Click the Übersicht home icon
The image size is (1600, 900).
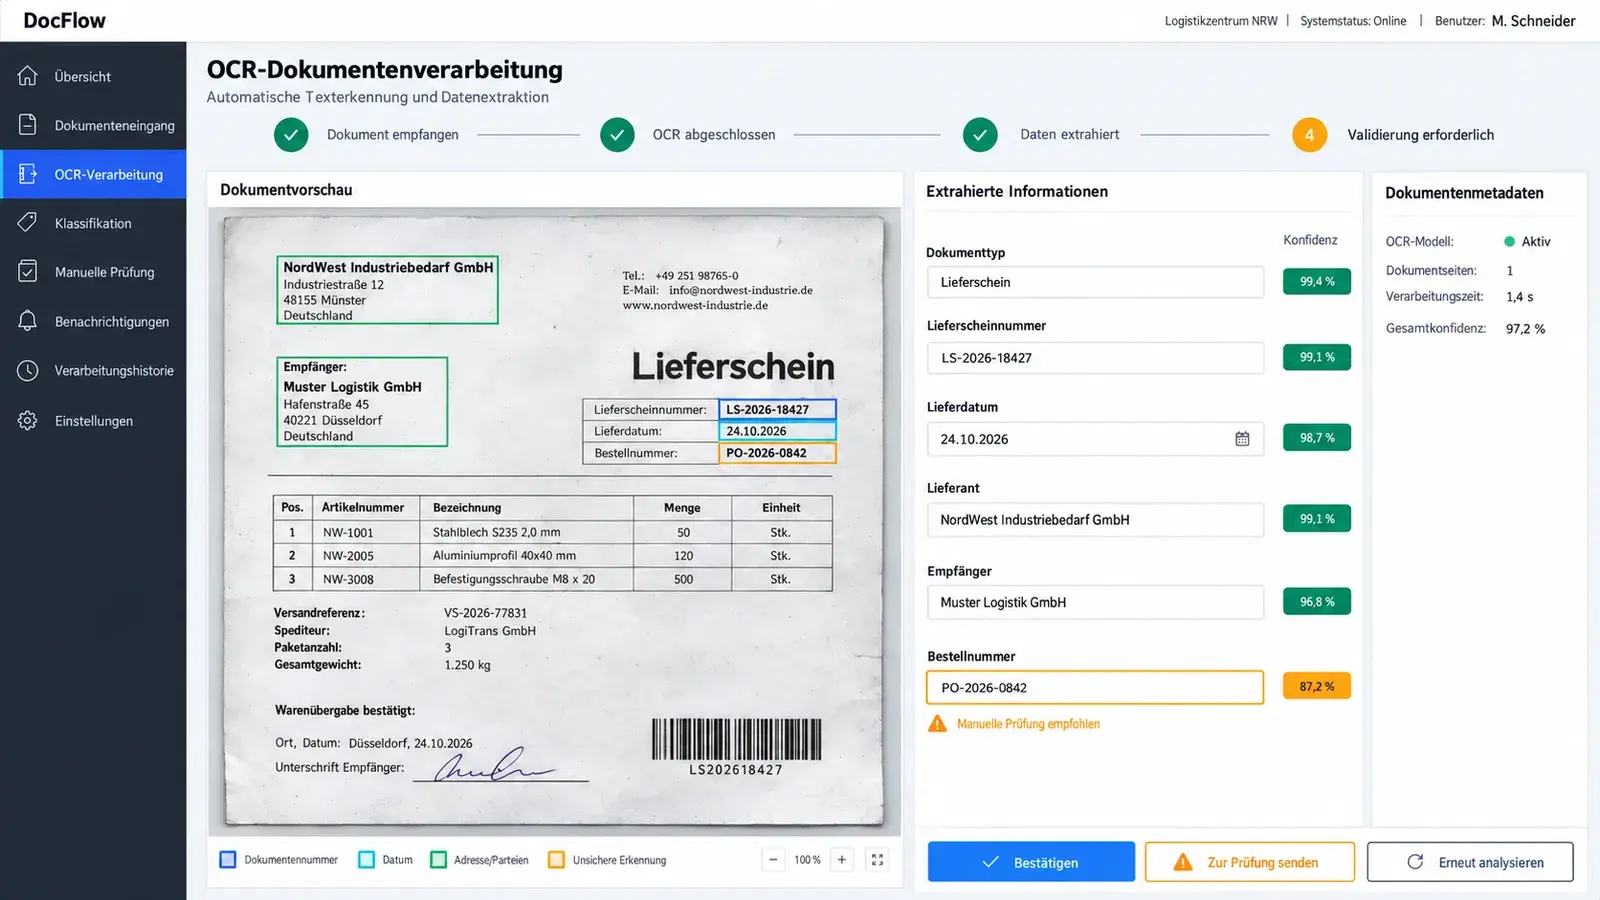[28, 76]
